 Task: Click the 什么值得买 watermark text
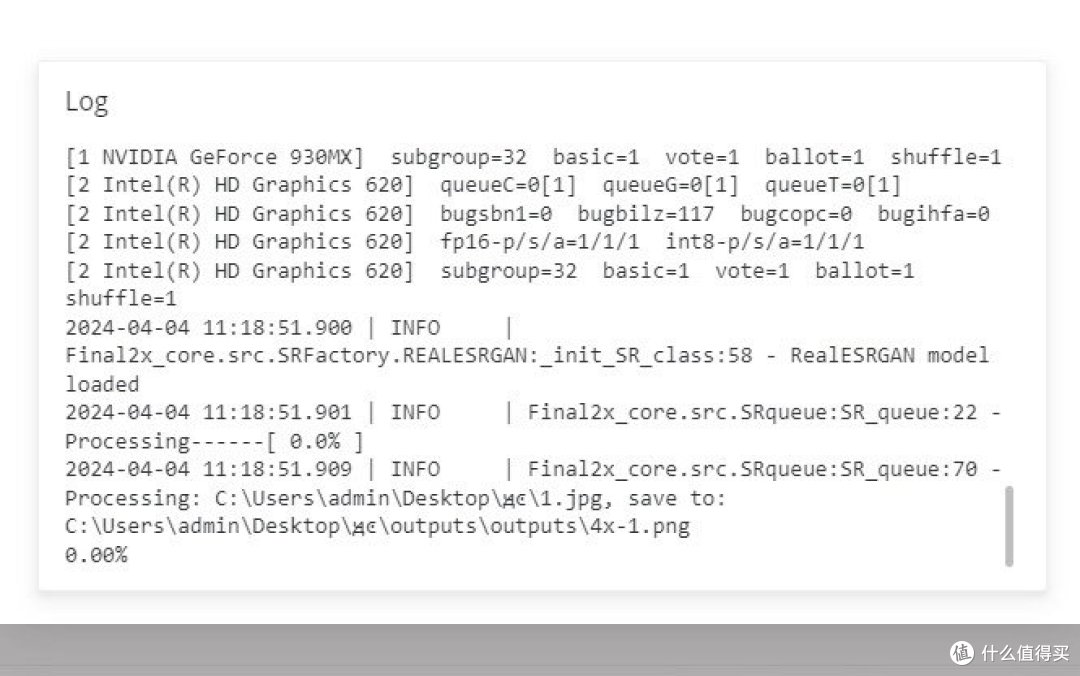coord(1025,653)
